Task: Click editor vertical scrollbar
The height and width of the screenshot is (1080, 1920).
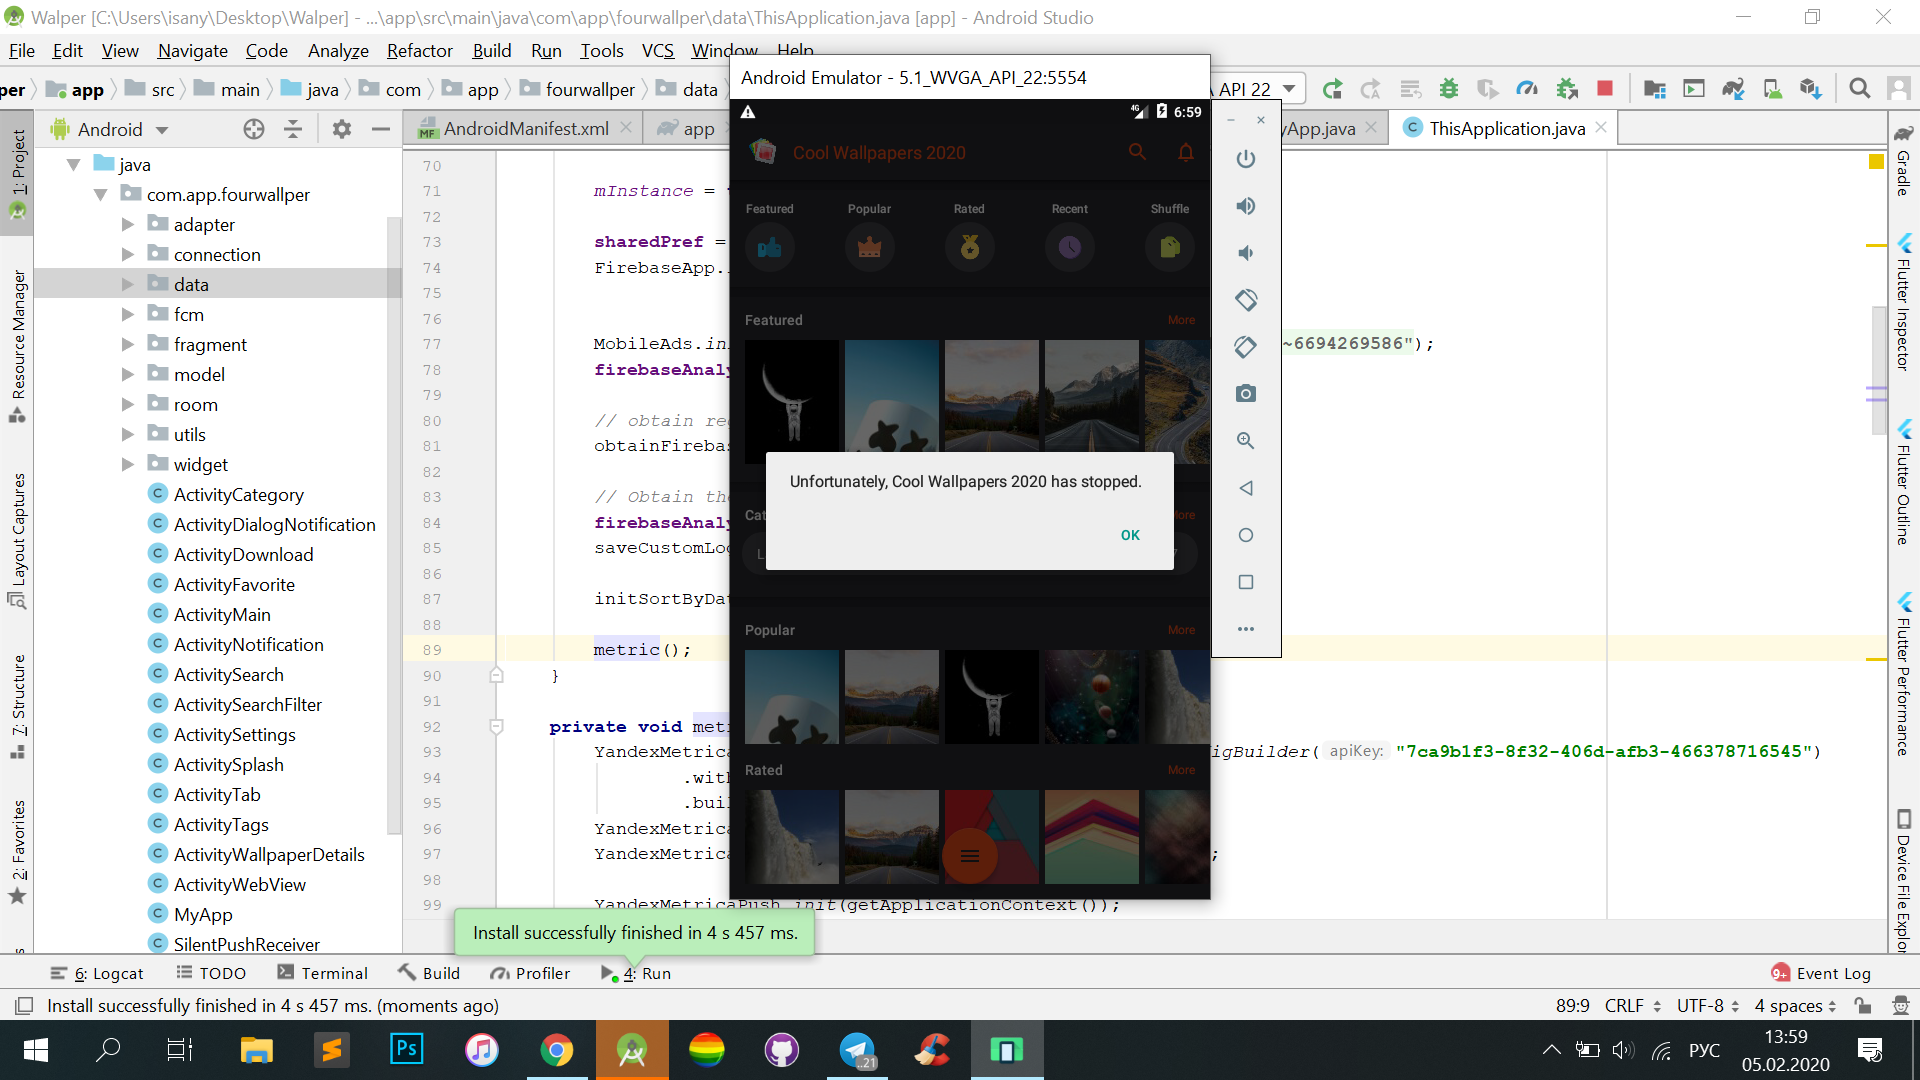Action: coord(1878,370)
